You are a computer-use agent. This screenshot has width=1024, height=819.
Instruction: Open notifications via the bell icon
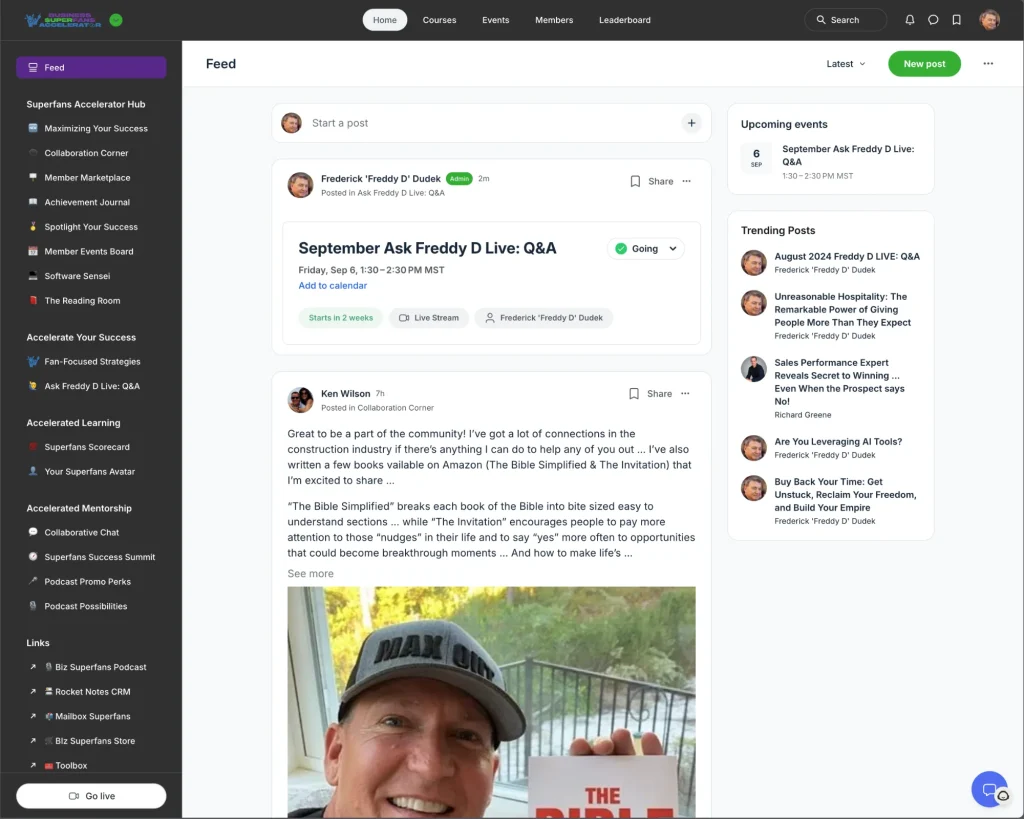coord(909,19)
